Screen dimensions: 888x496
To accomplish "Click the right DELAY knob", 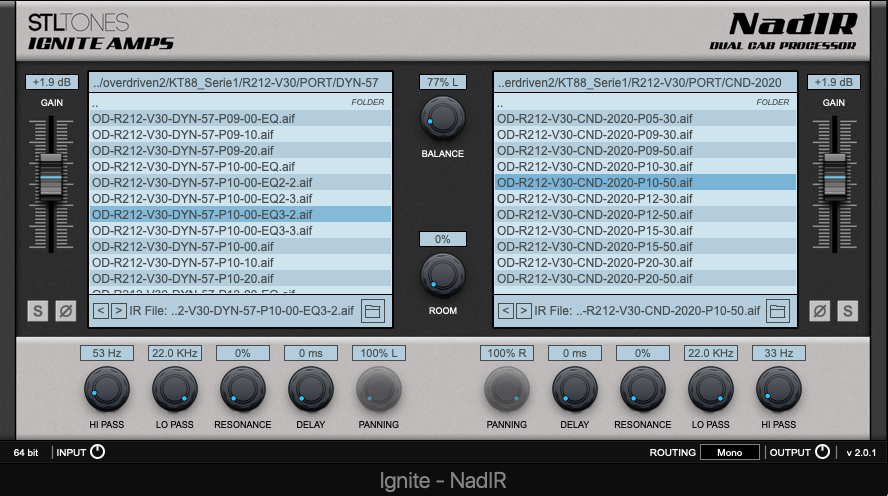I will (574, 390).
